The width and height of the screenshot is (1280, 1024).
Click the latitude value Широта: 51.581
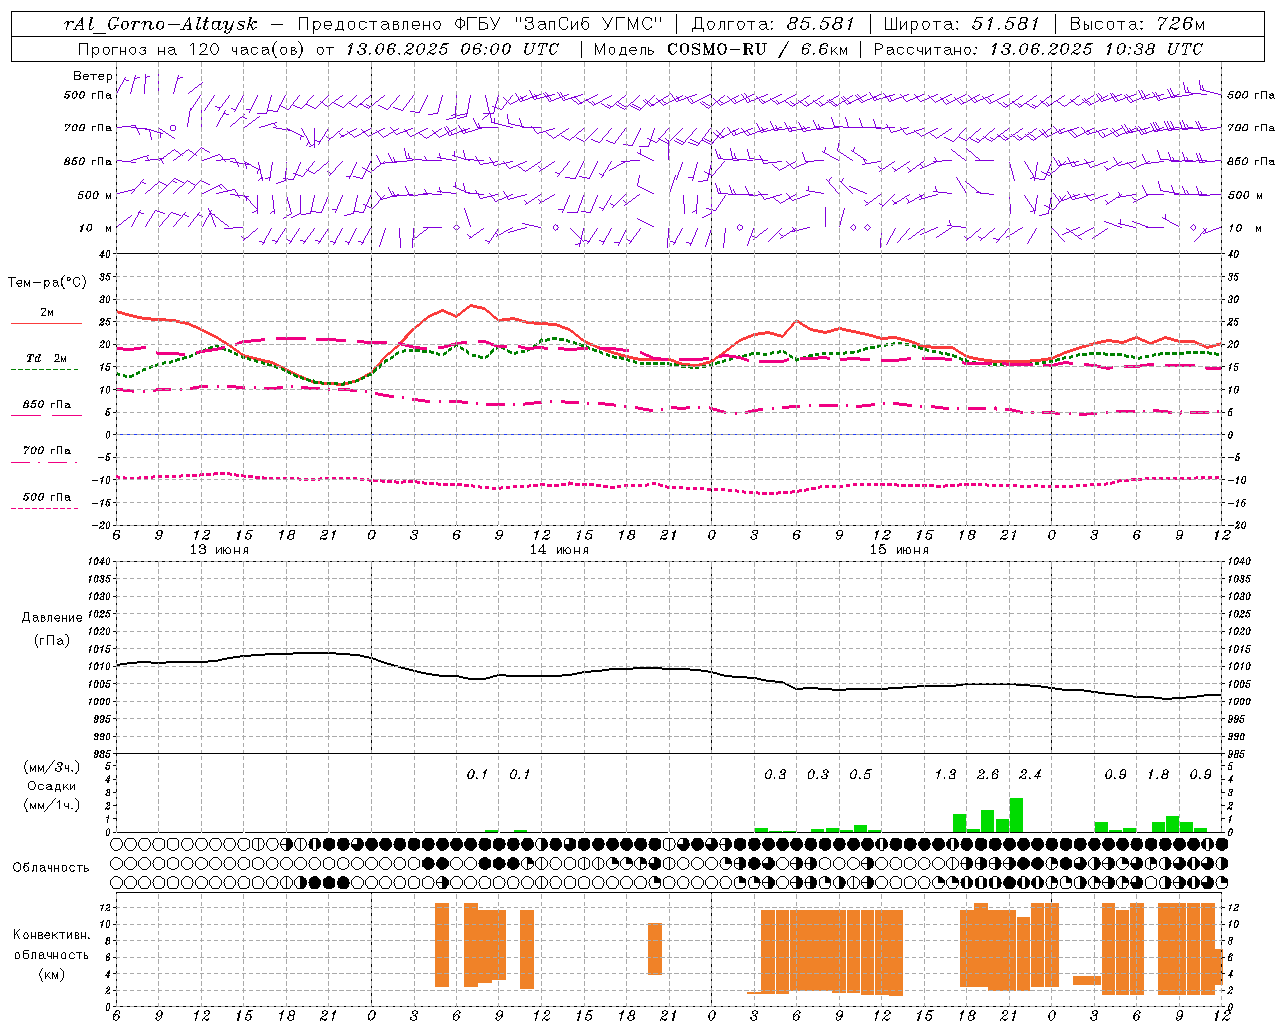click(x=962, y=24)
